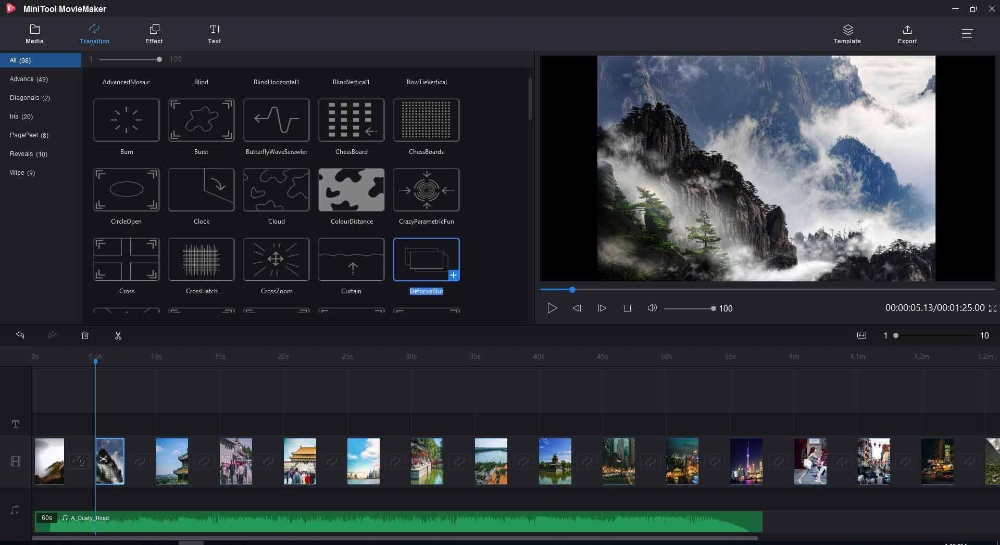Viewport: 1000px width, 545px height.
Task: Choose the Crosshatch transition
Action: point(202,259)
